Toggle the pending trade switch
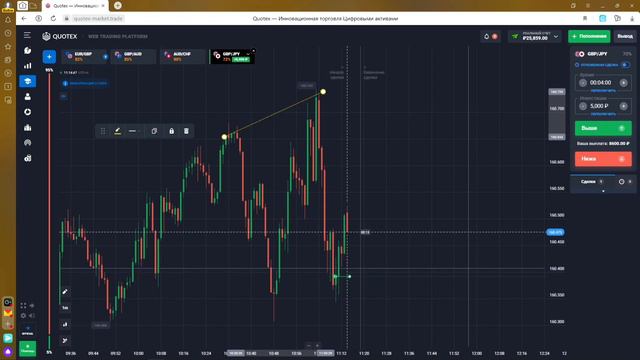 [625, 65]
